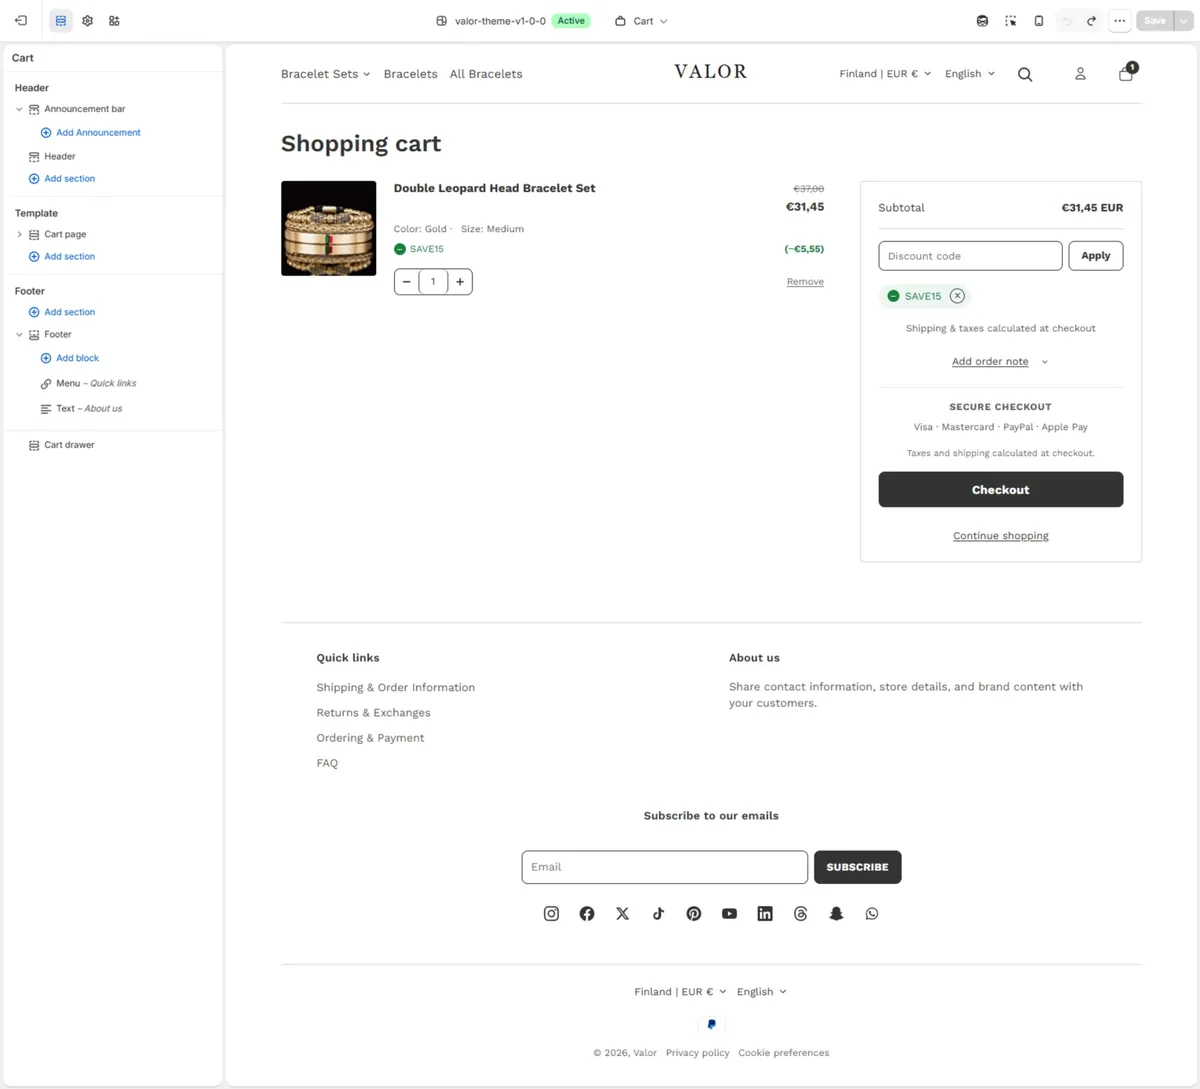Click the viewer/preview icon in top bar

tap(983, 20)
